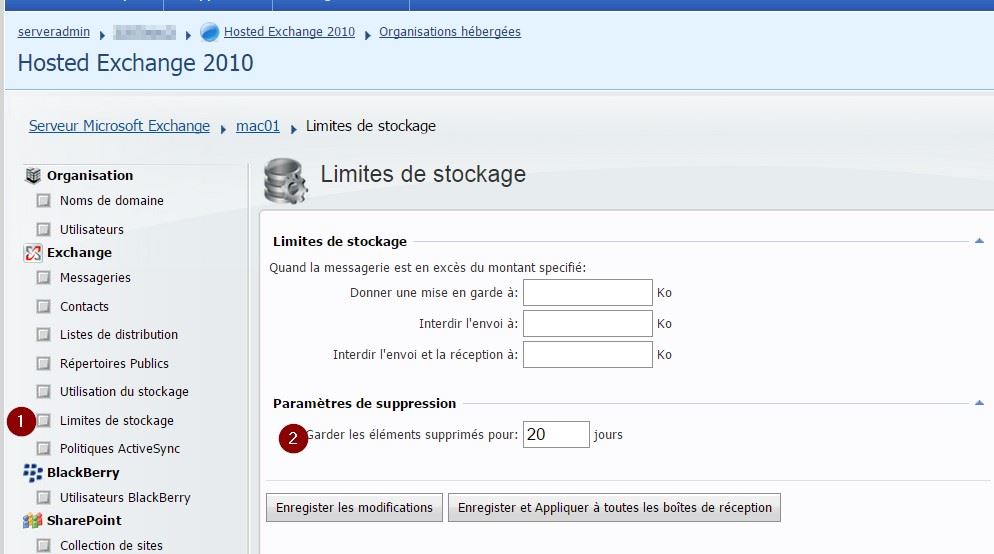This screenshot has height=554, width=994.
Task: Follow the Organisations hébergées link
Action: pos(450,32)
